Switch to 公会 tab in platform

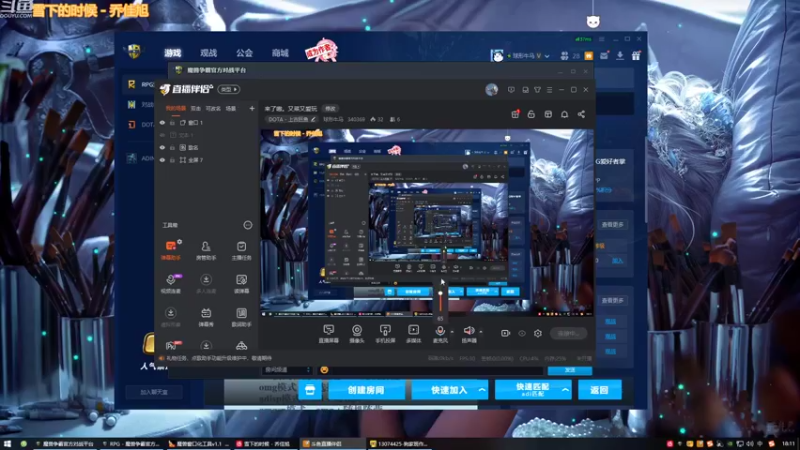(x=244, y=53)
